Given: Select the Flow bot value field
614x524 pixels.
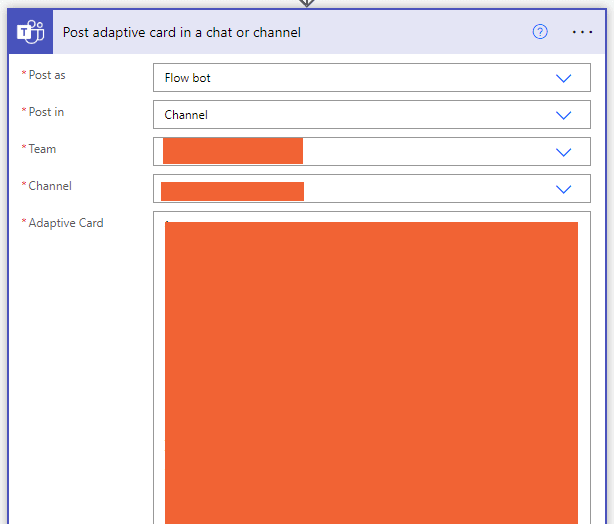Looking at the screenshot, I should 372,78.
